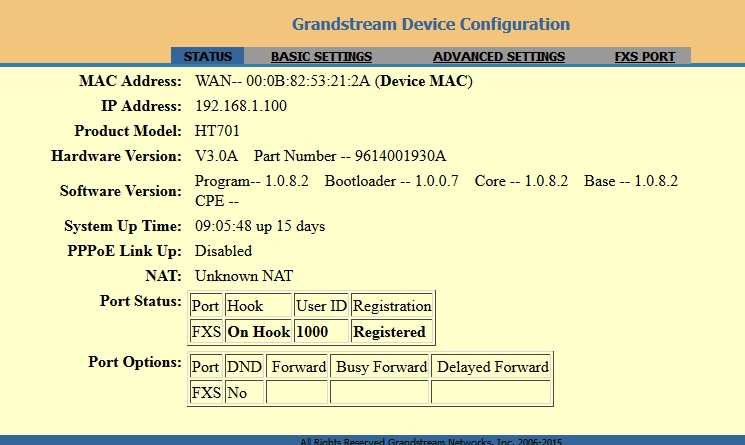Viewport: 745px width, 445px height.
Task: Open the BASIC SETTINGS tab
Action: point(321,57)
